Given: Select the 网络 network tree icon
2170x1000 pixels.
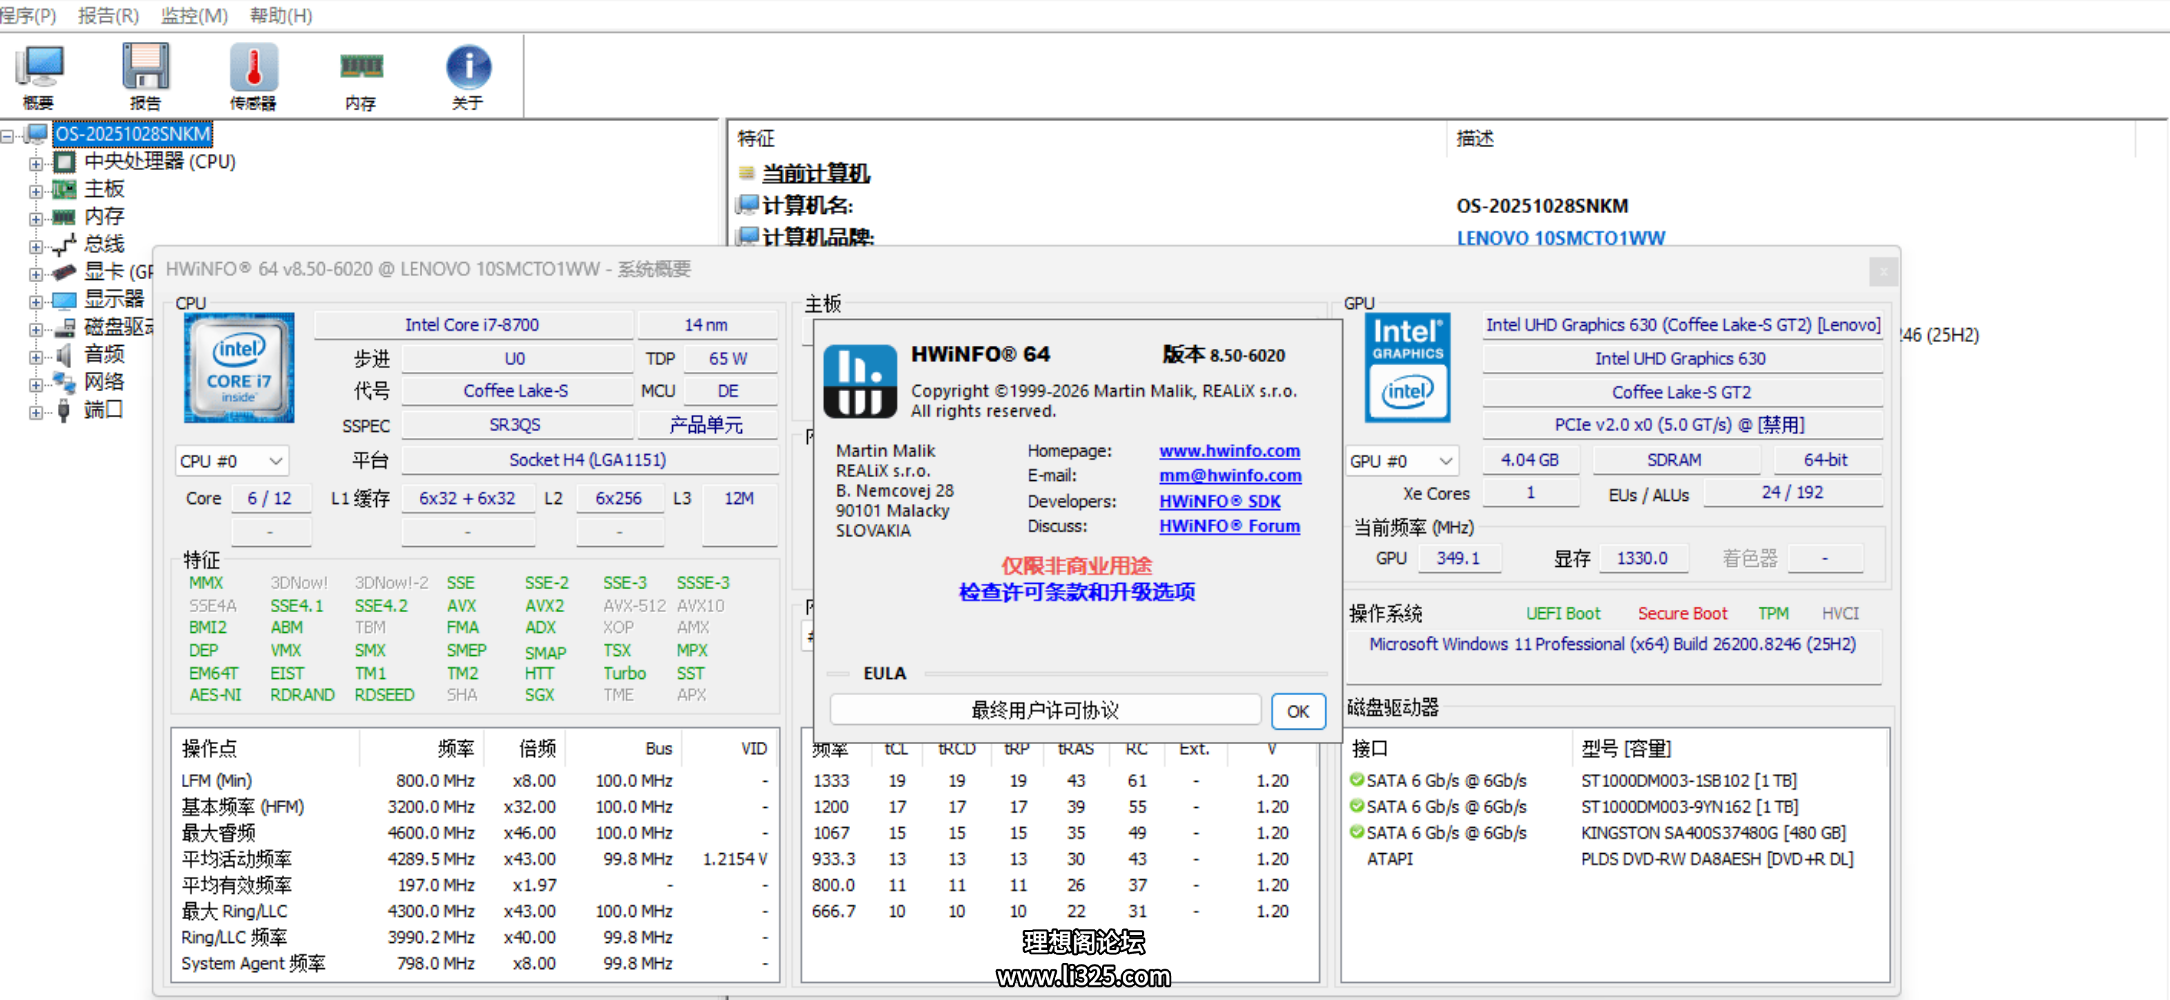Looking at the screenshot, I should click(64, 382).
